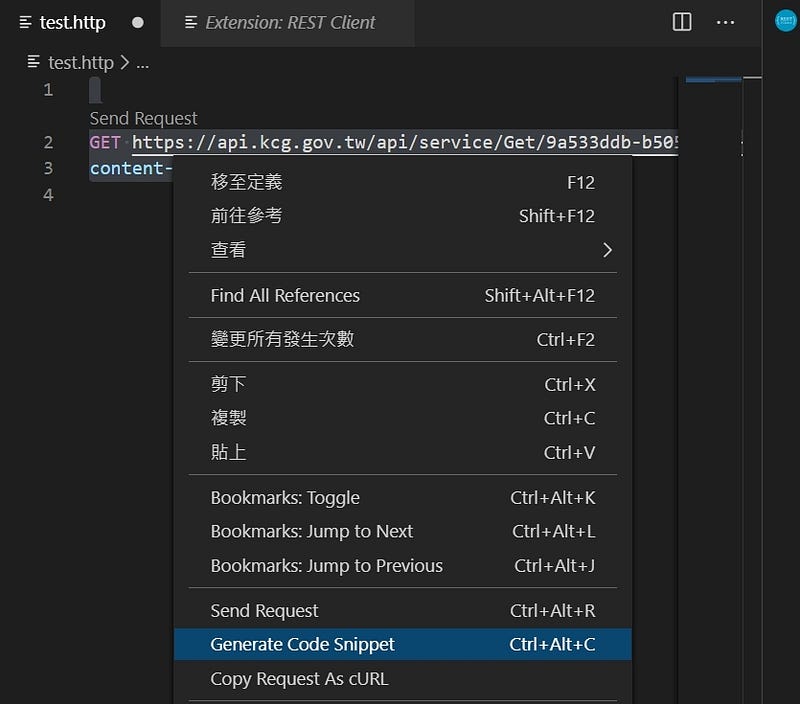Switch to the test.http tab
This screenshot has height=704, width=800.
click(71, 22)
